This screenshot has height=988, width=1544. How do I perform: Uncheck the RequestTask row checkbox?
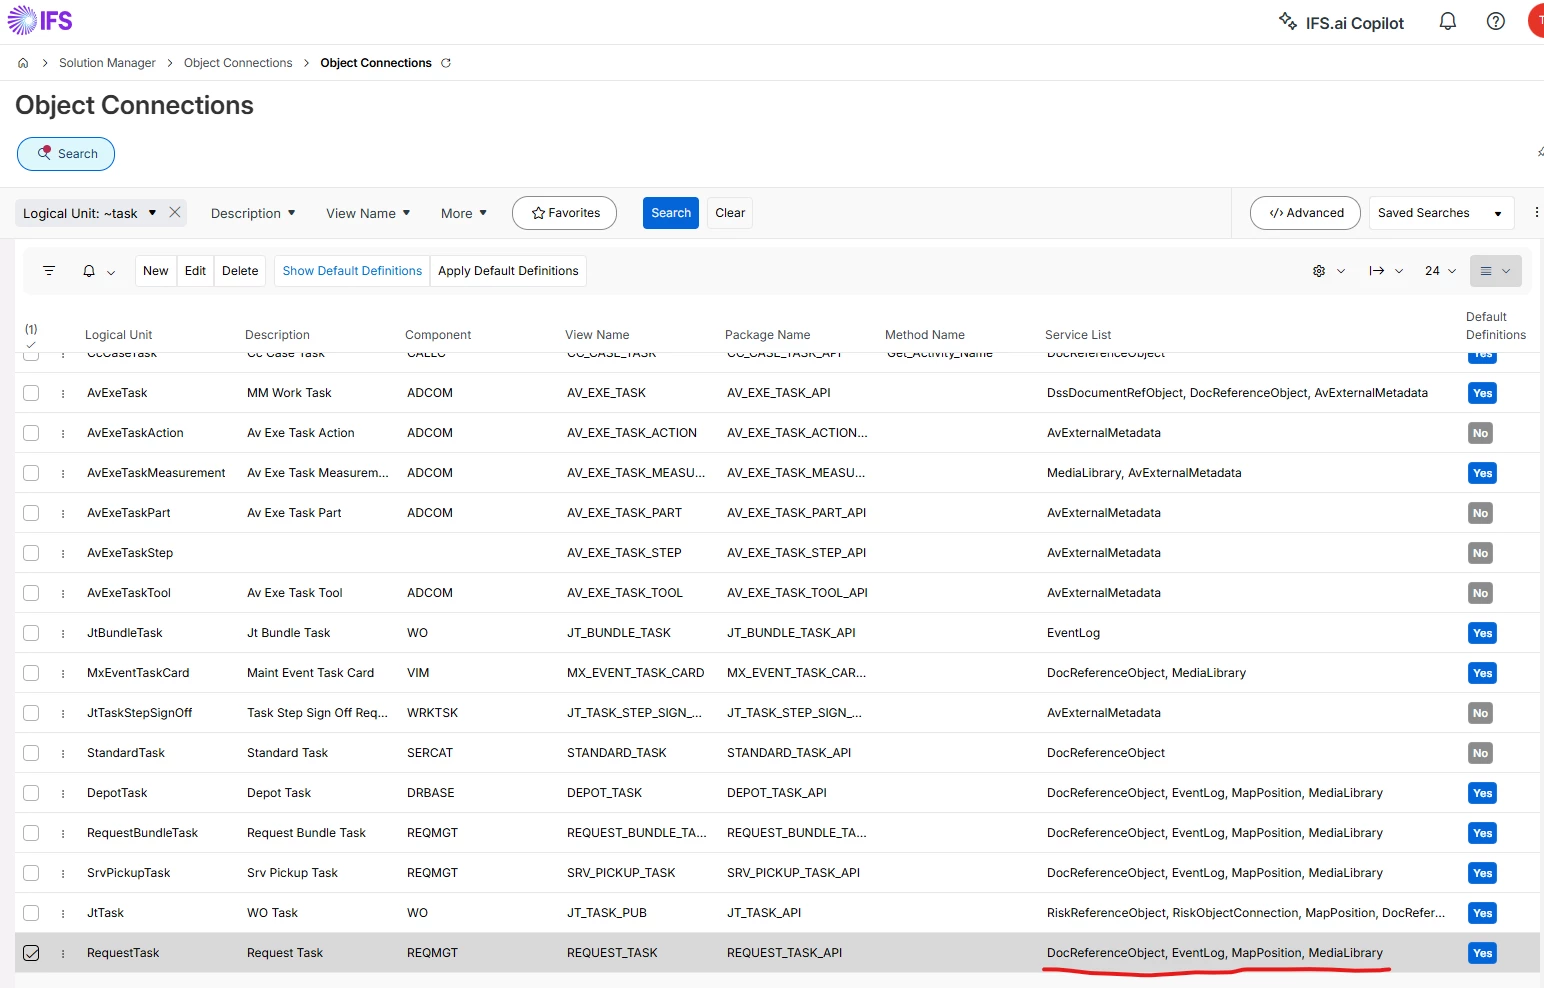click(x=31, y=953)
